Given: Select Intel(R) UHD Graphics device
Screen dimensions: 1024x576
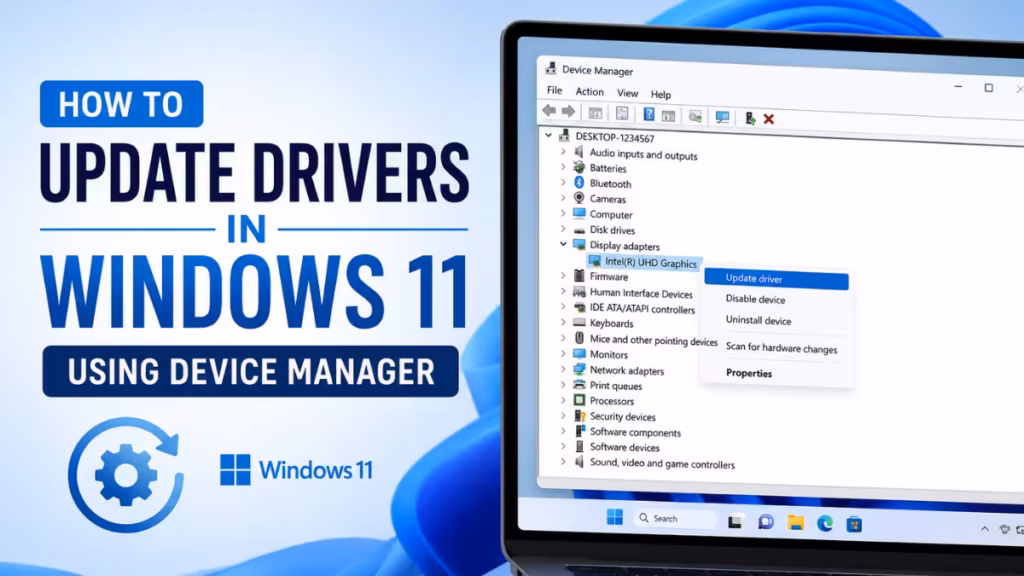Looking at the screenshot, I should pos(644,263).
